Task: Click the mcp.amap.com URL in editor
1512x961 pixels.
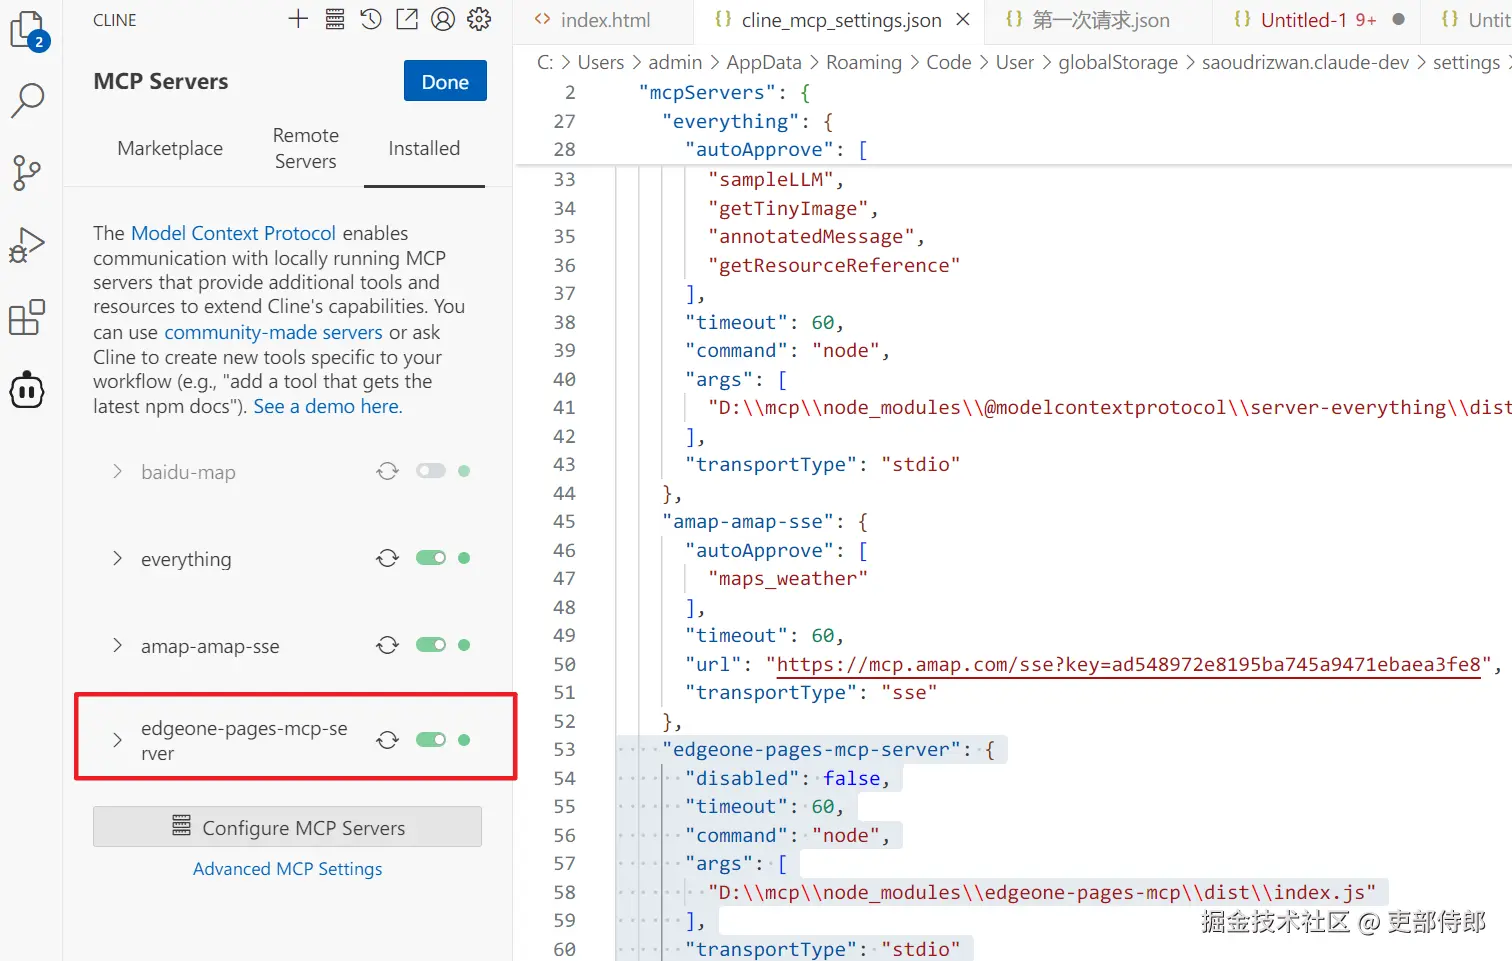Action: 1128,665
